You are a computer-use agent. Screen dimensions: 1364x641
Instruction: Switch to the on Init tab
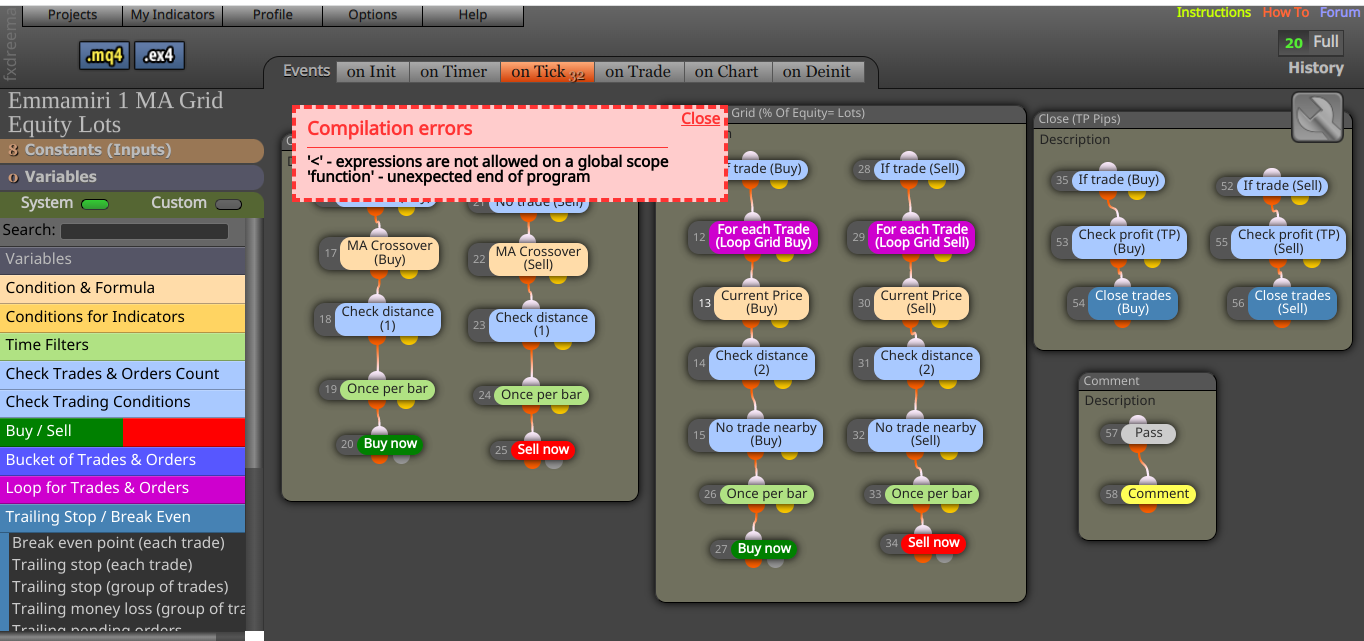click(x=371, y=72)
